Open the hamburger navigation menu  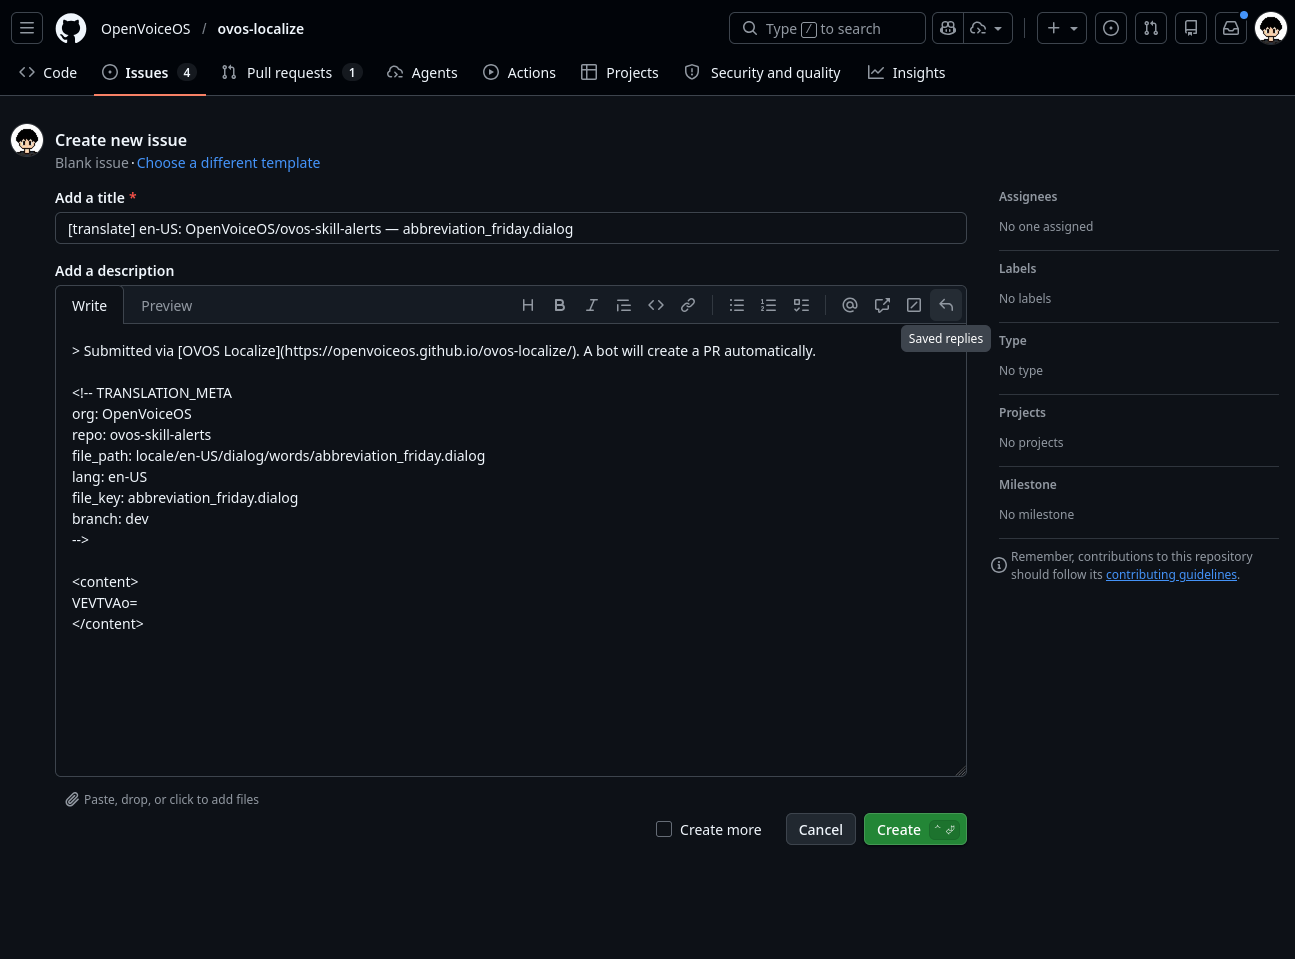(x=27, y=28)
